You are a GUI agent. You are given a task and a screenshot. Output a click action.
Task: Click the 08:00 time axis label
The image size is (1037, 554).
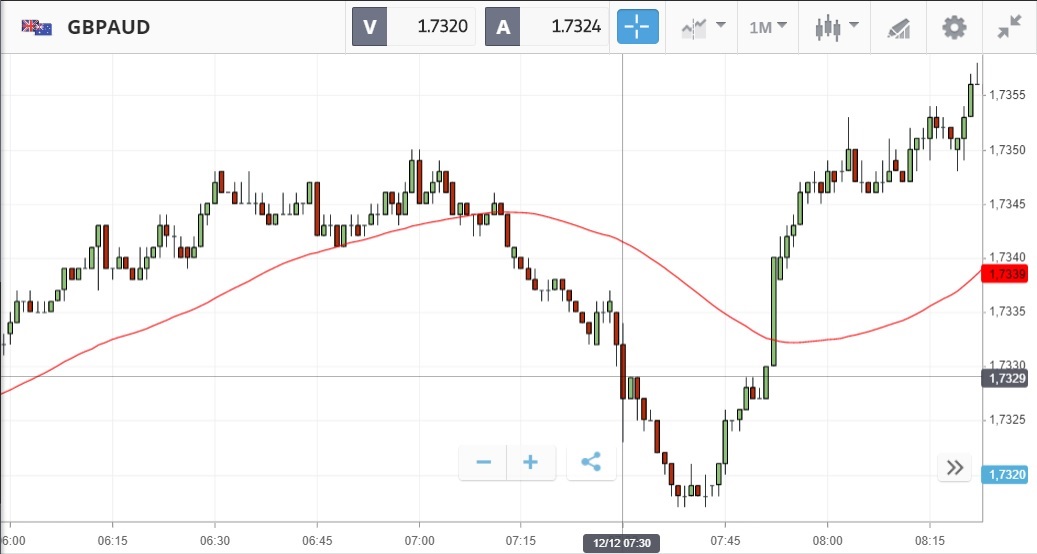828,540
